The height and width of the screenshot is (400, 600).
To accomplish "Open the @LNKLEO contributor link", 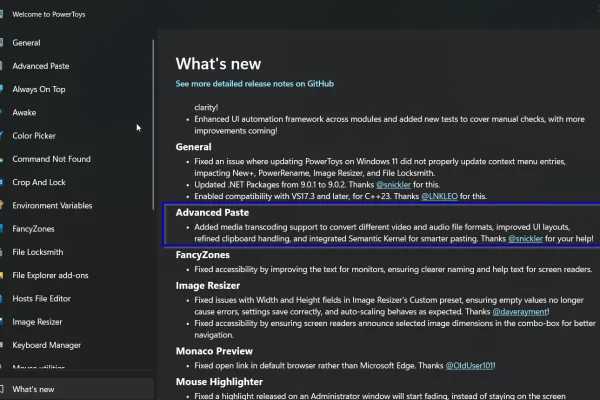I will tap(439, 196).
